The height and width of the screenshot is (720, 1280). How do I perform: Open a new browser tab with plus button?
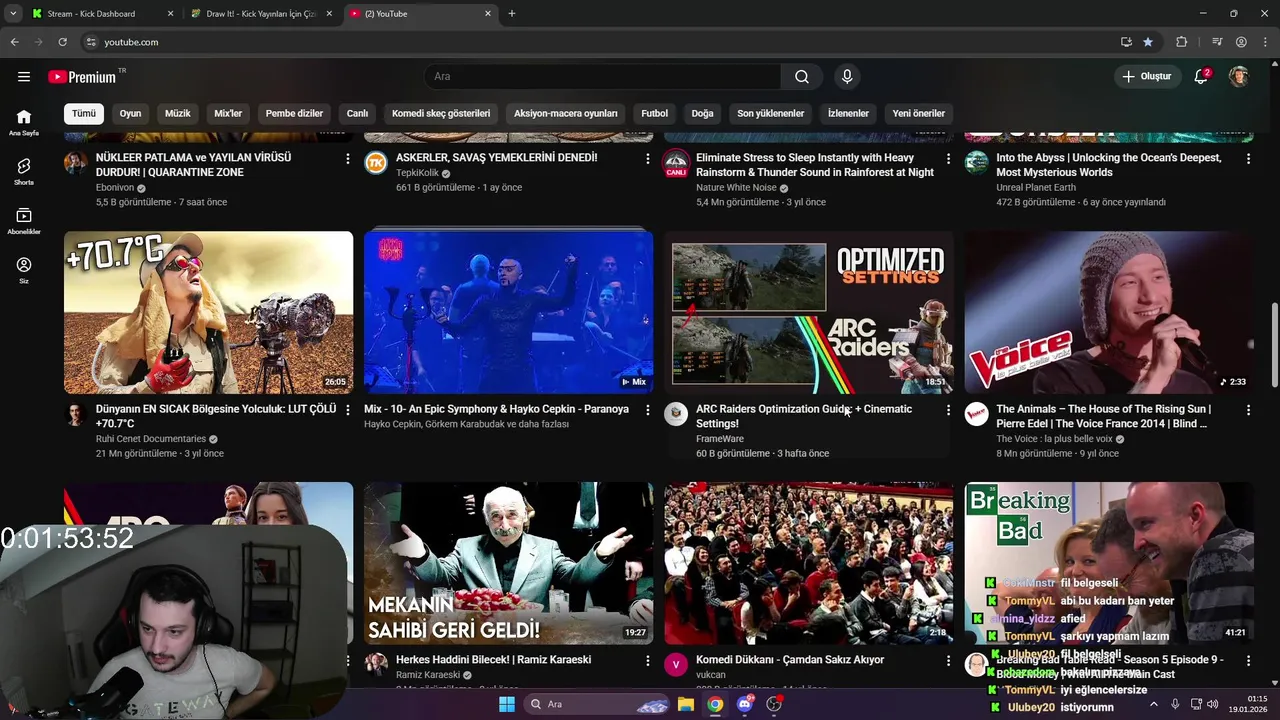coord(512,14)
